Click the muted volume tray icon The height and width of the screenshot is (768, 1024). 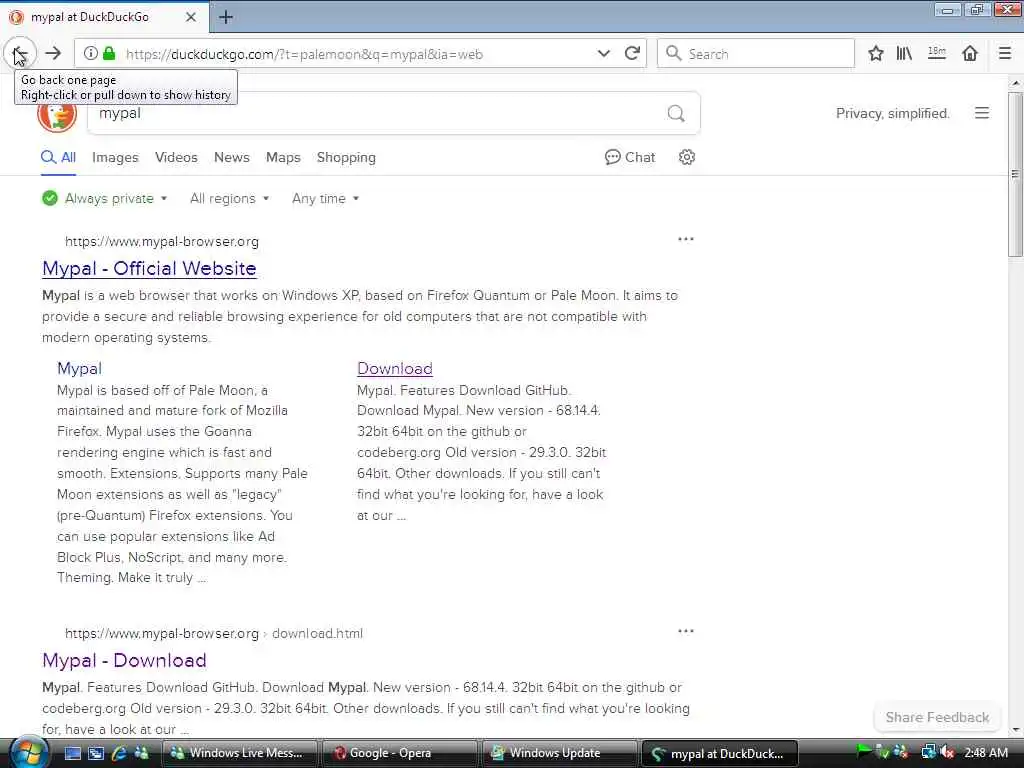coord(946,752)
